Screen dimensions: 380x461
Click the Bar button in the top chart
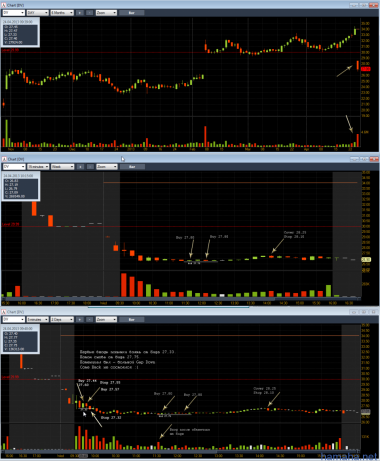pyautogui.click(x=131, y=13)
